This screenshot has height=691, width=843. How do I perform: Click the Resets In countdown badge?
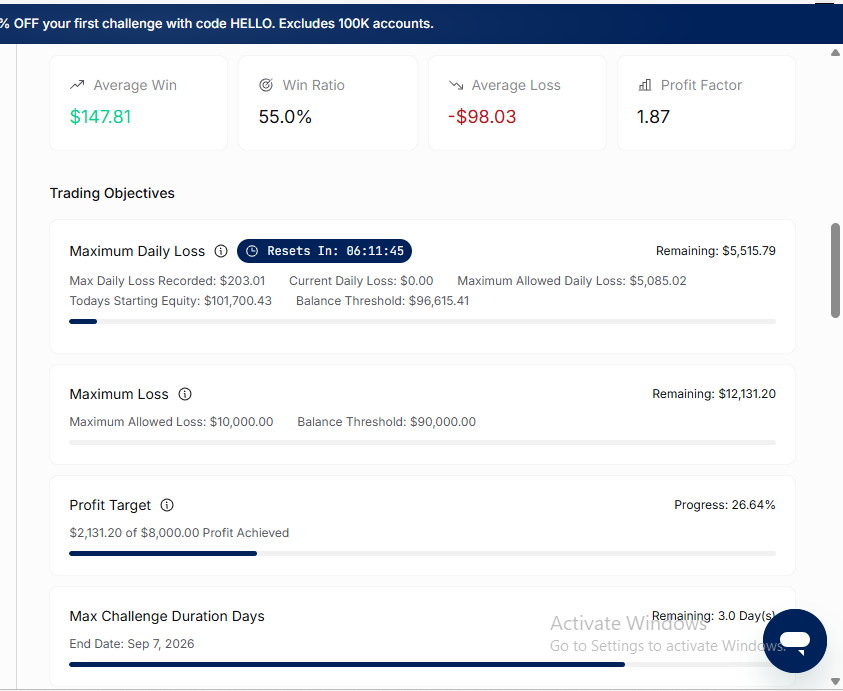pos(324,251)
